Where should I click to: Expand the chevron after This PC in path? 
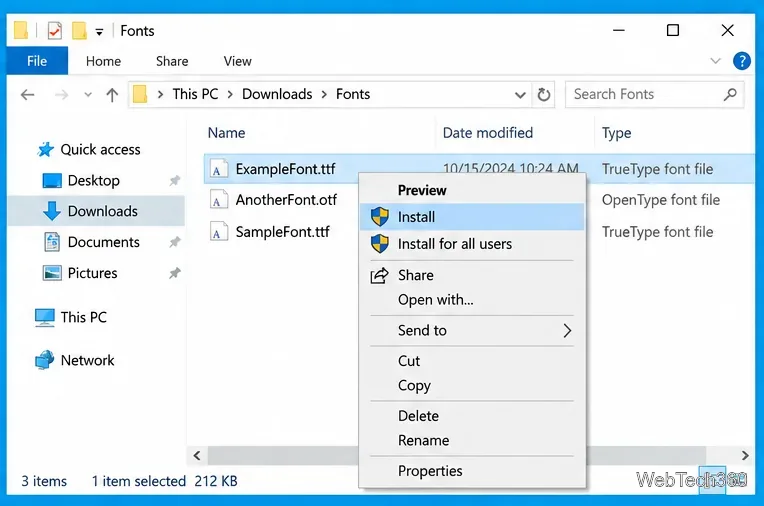tap(230, 95)
